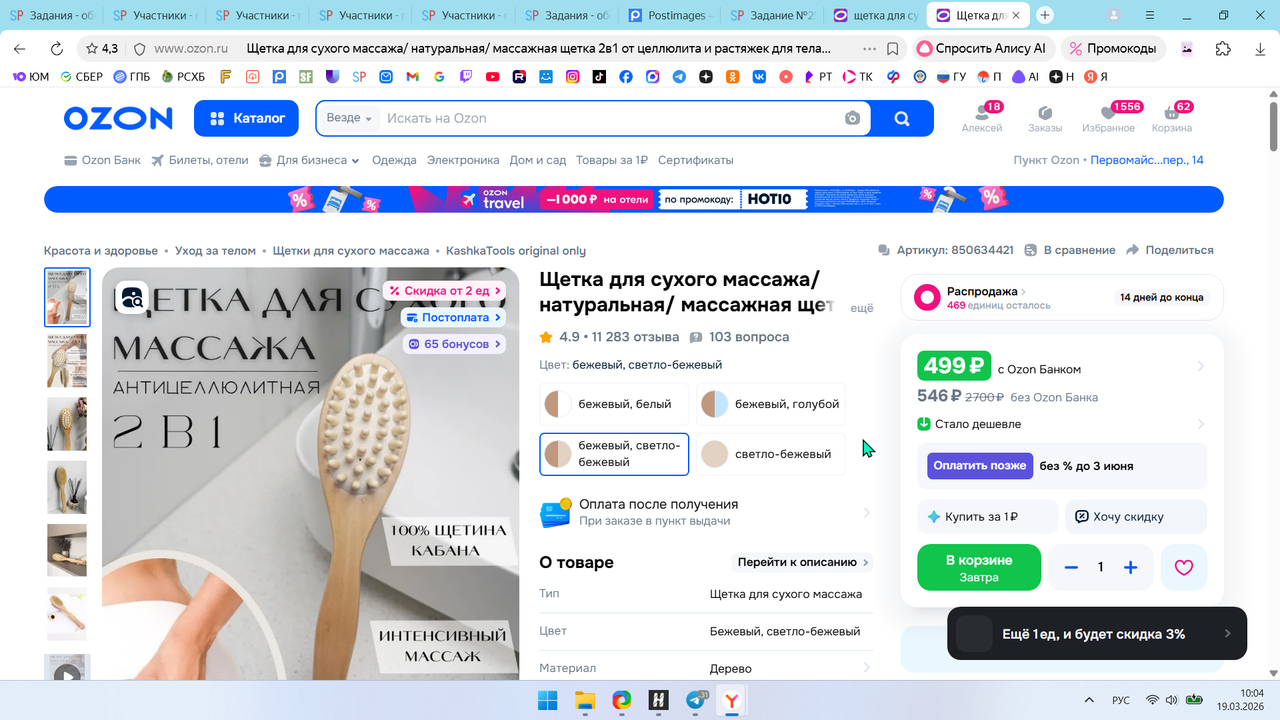Expand truncated product title with ещё

click(x=862, y=309)
